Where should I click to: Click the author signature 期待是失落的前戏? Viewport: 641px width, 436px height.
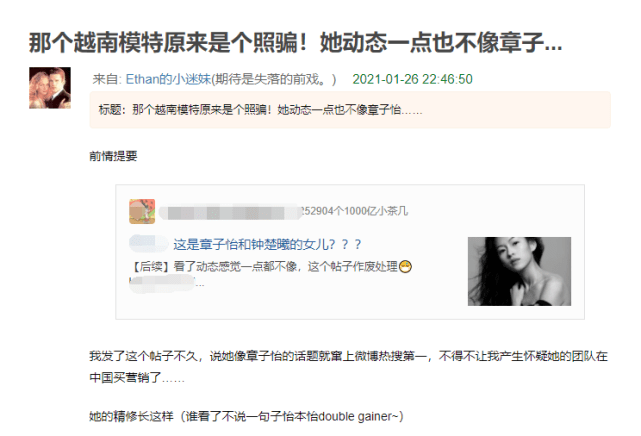coord(273,79)
